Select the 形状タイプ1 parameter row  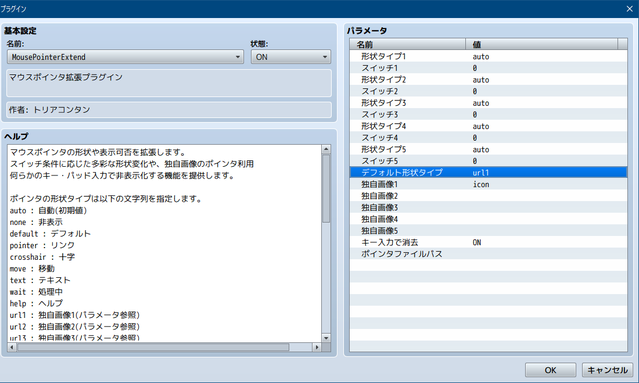pyautogui.click(x=488, y=56)
